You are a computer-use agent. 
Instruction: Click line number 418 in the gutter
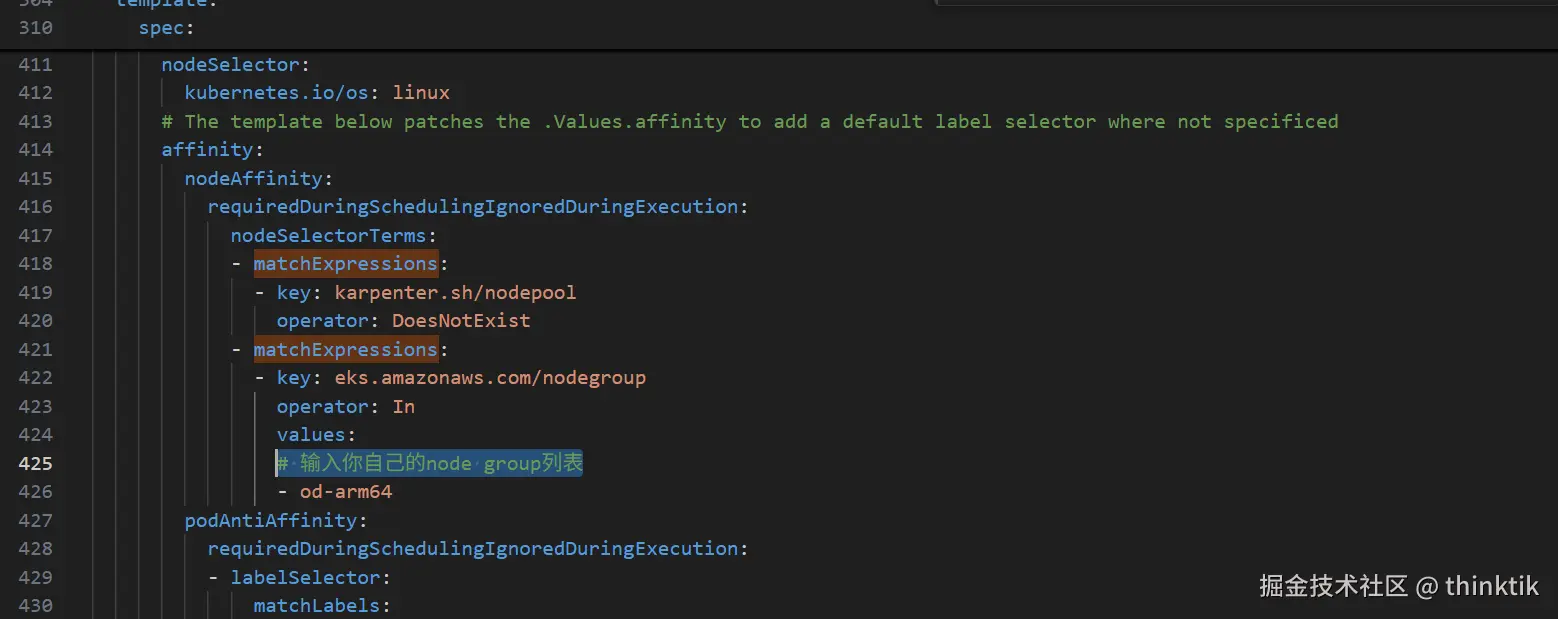35,264
